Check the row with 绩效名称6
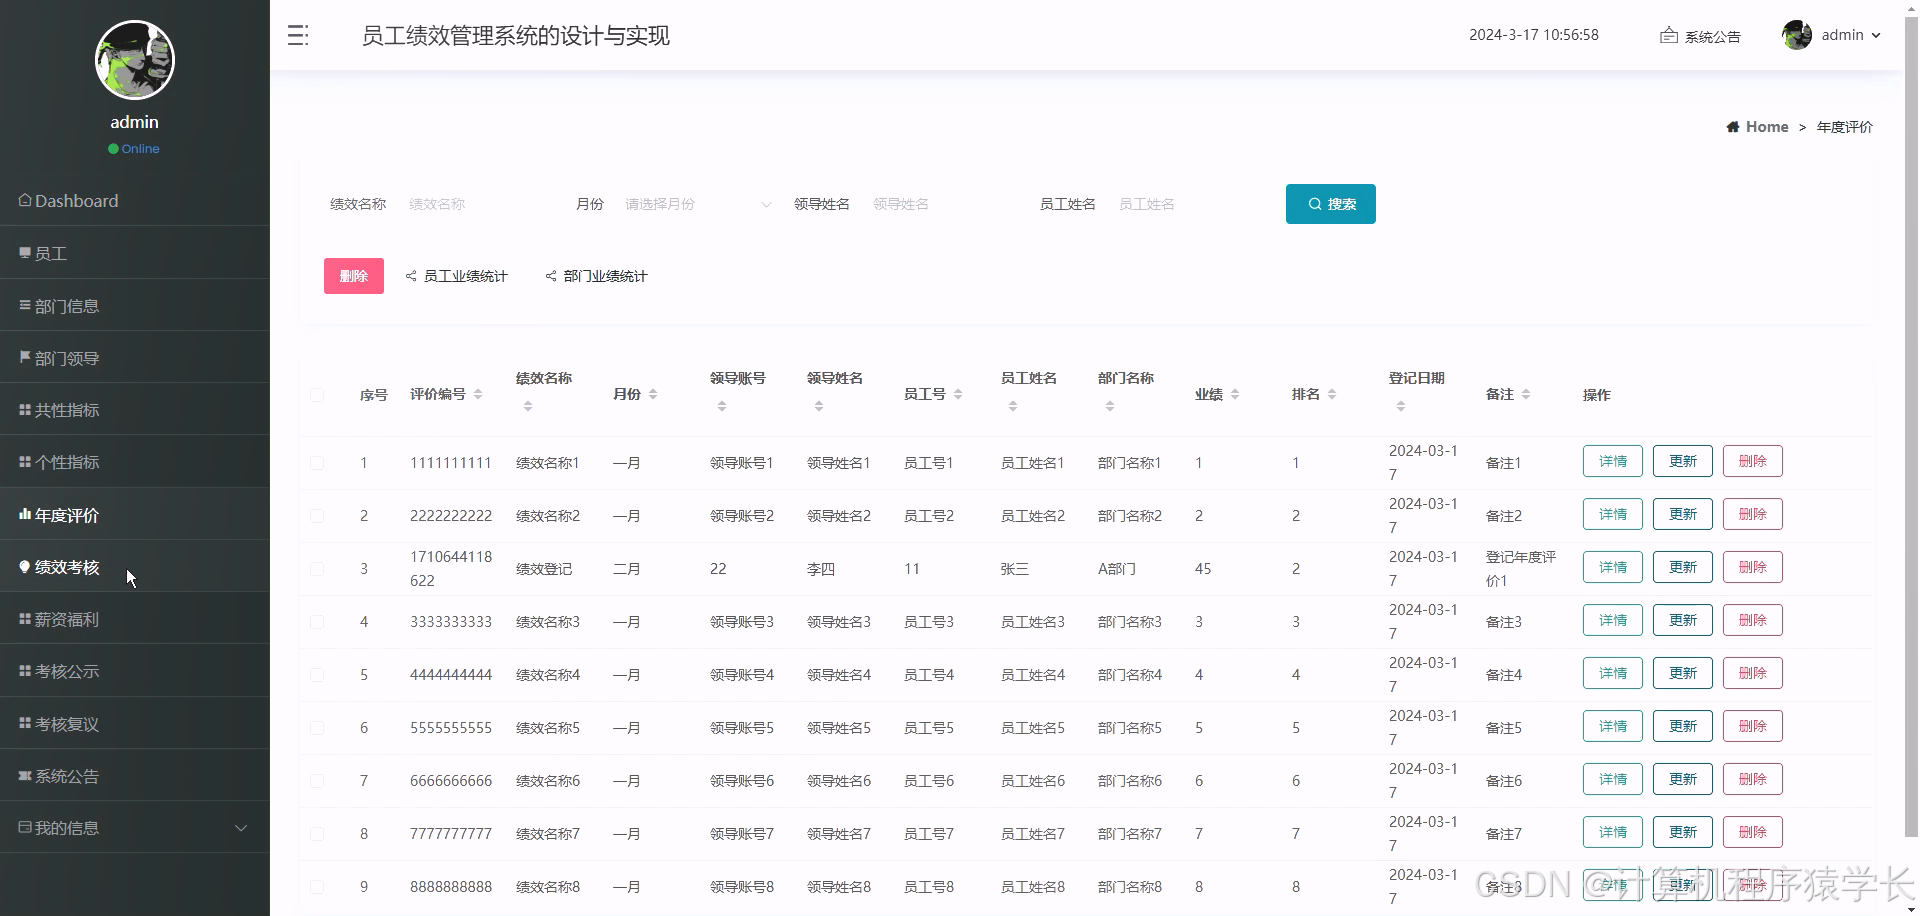This screenshot has width=1920, height=916. pos(317,781)
